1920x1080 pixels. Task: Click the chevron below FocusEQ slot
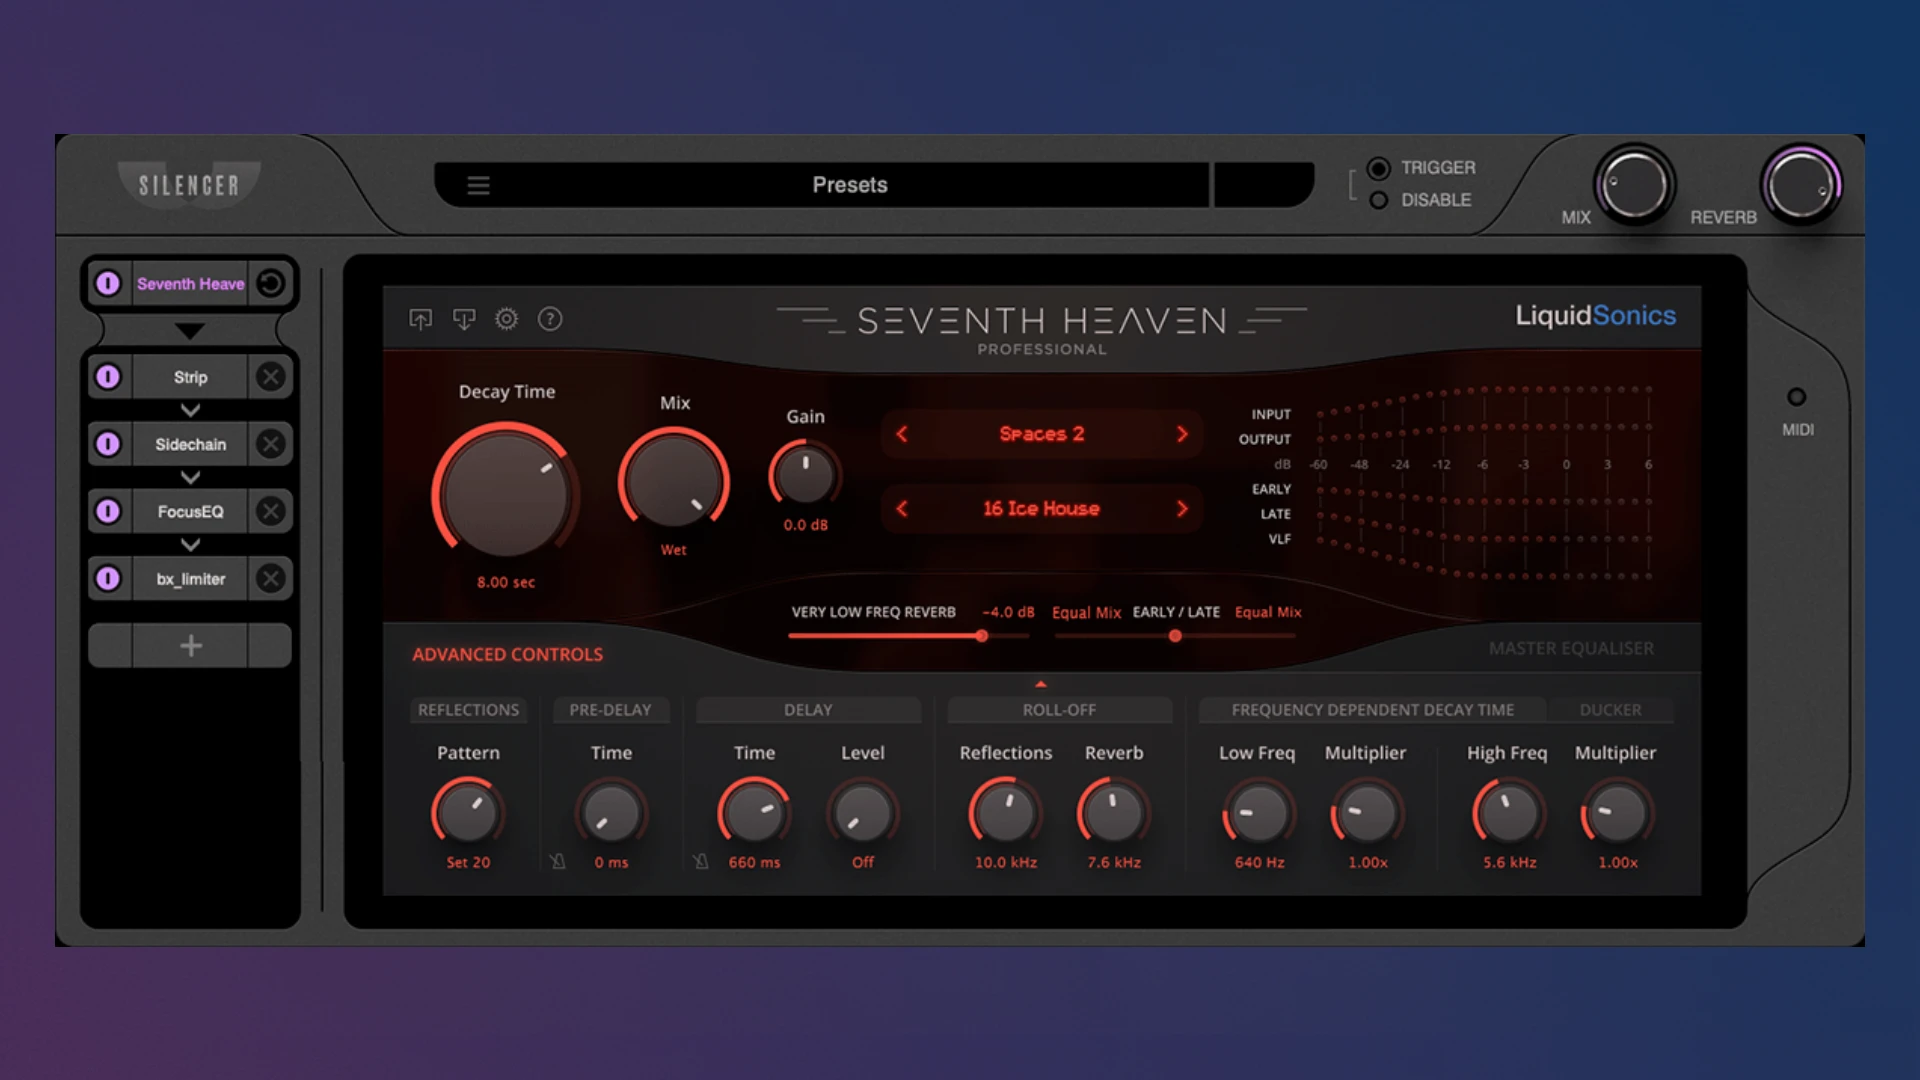(190, 544)
